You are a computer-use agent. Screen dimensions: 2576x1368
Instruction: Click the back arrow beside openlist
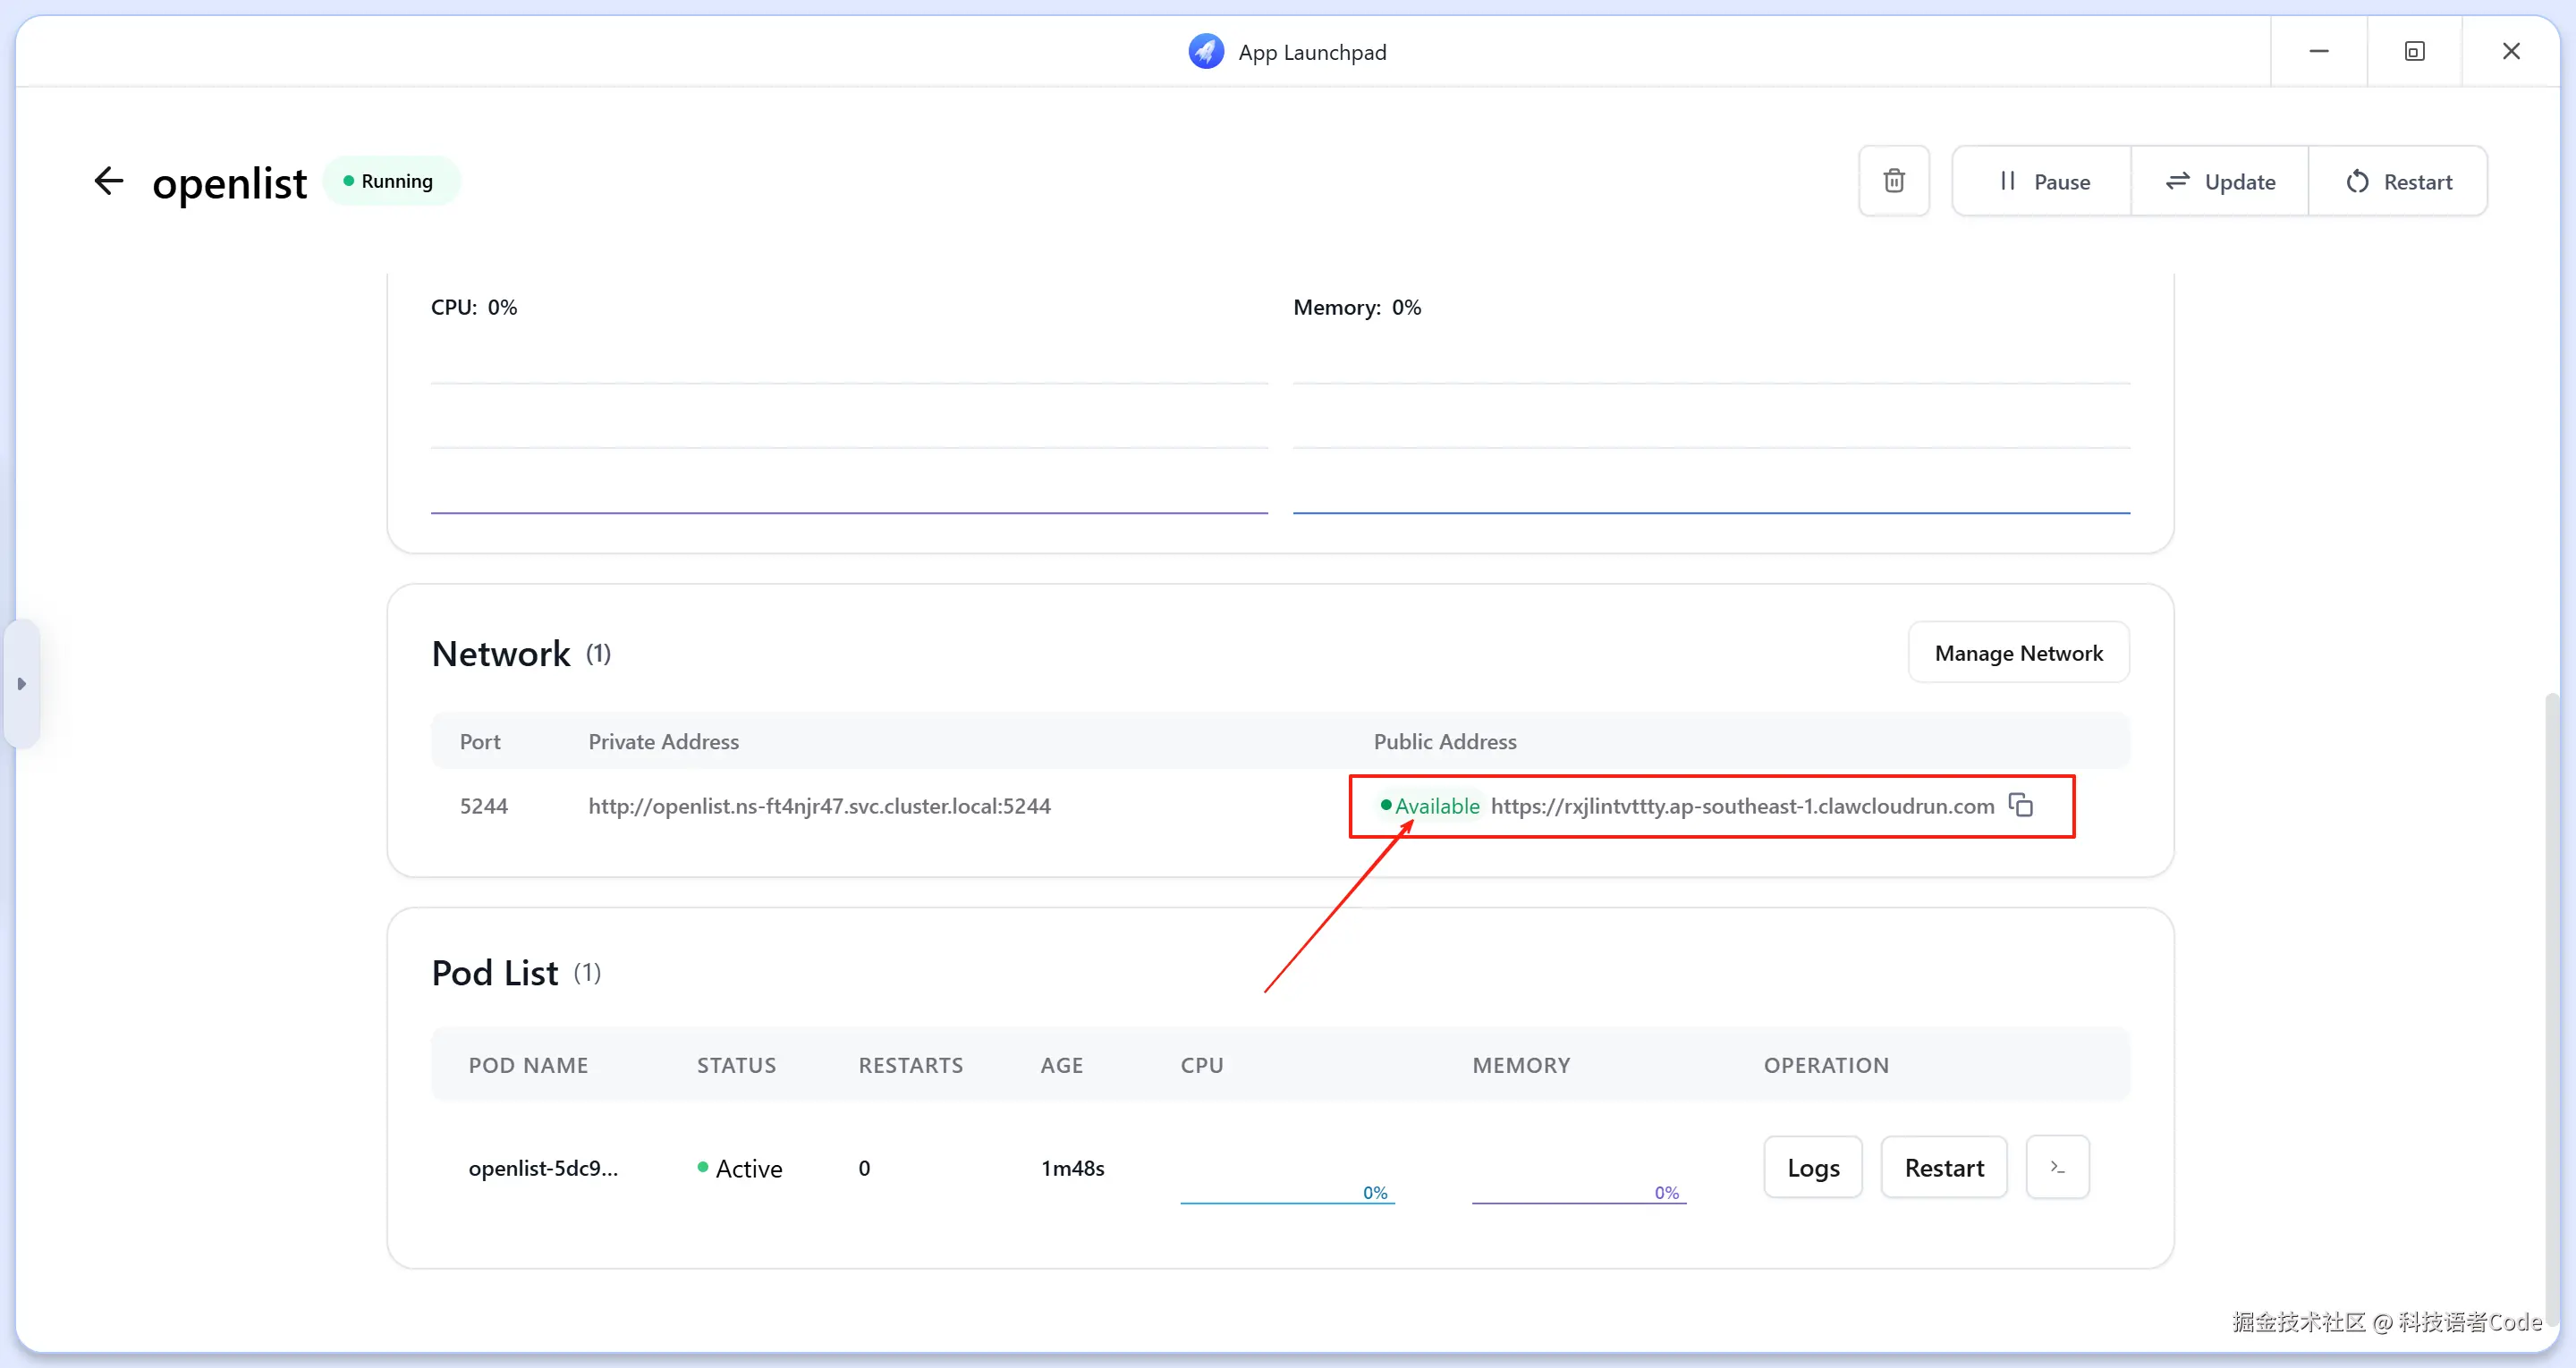(x=108, y=181)
